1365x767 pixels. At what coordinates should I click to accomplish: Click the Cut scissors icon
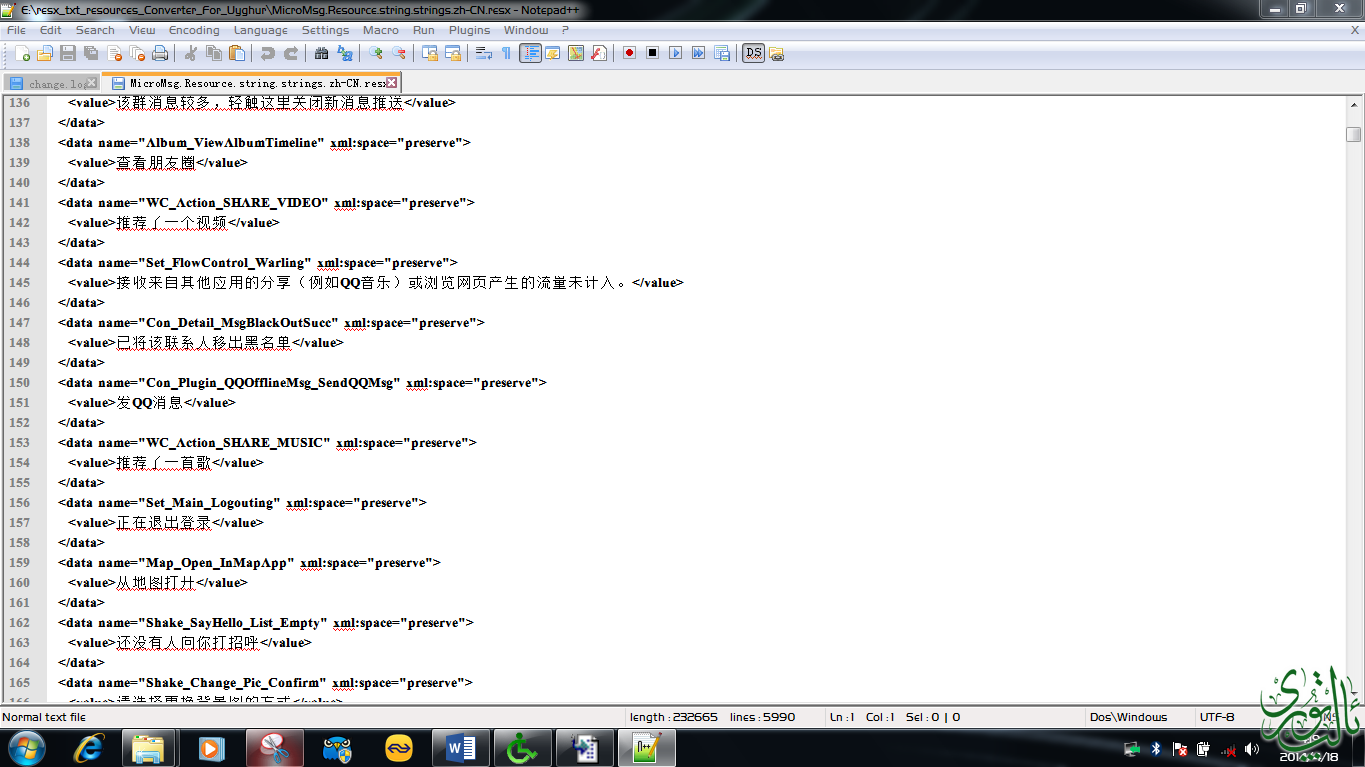[x=190, y=53]
